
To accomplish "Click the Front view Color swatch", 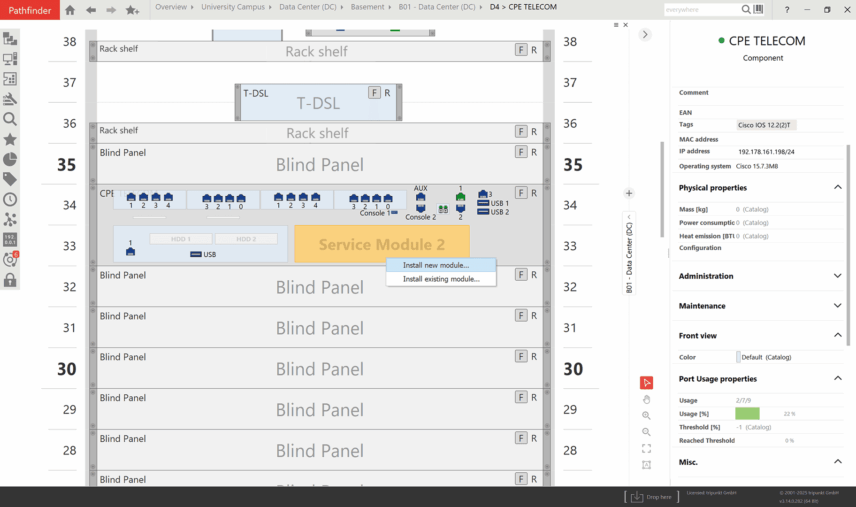I will point(738,357).
